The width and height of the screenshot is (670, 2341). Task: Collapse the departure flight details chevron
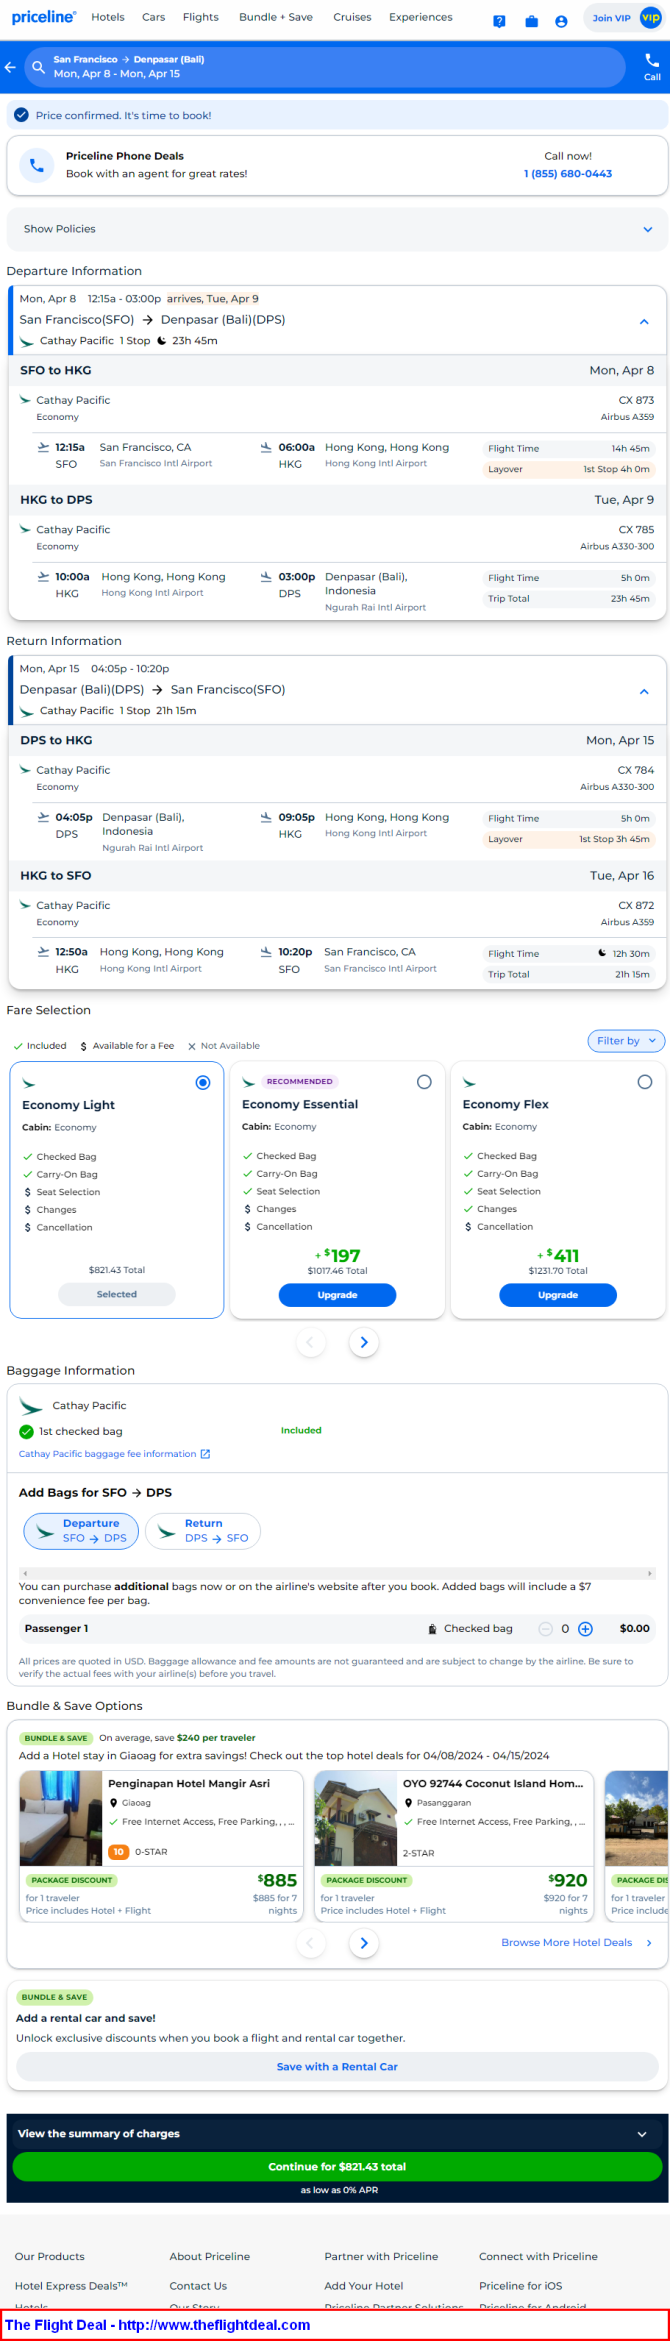pyautogui.click(x=644, y=322)
